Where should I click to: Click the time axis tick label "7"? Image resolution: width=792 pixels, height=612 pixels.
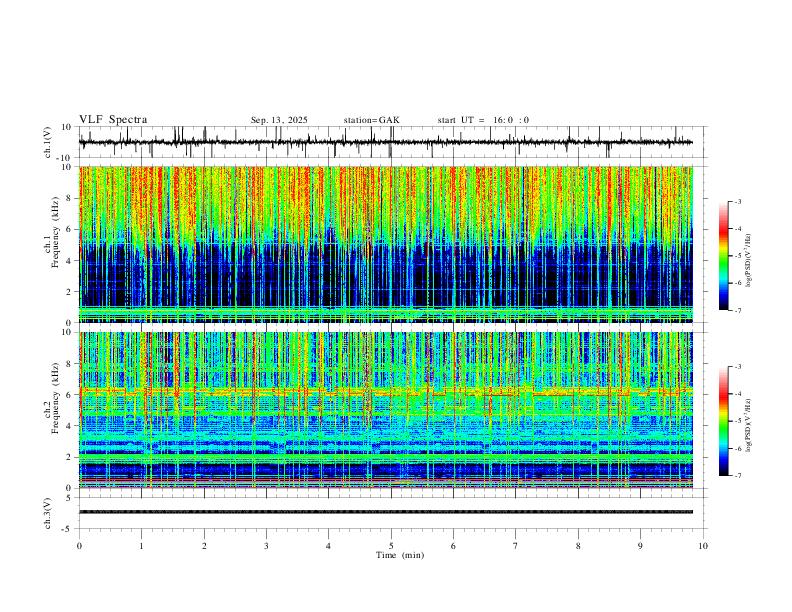[x=516, y=546]
